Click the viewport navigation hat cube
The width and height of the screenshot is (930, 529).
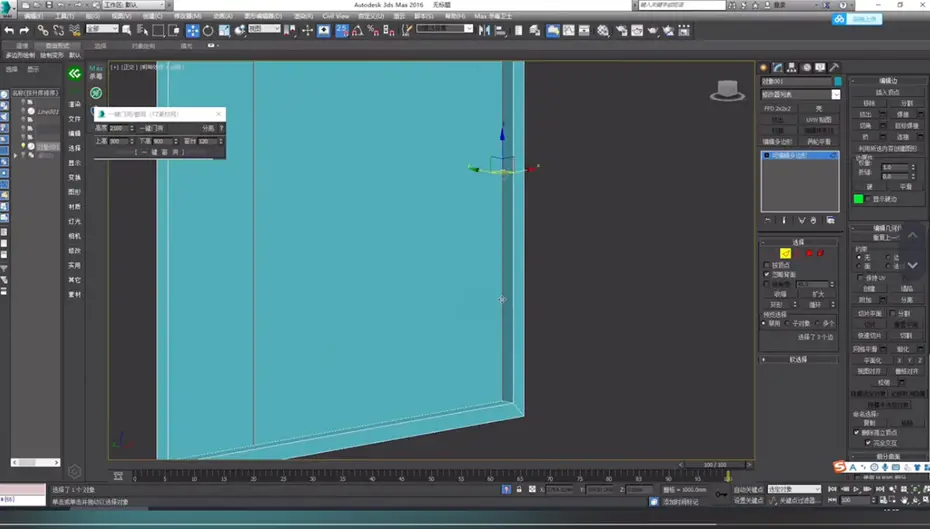coord(727,91)
